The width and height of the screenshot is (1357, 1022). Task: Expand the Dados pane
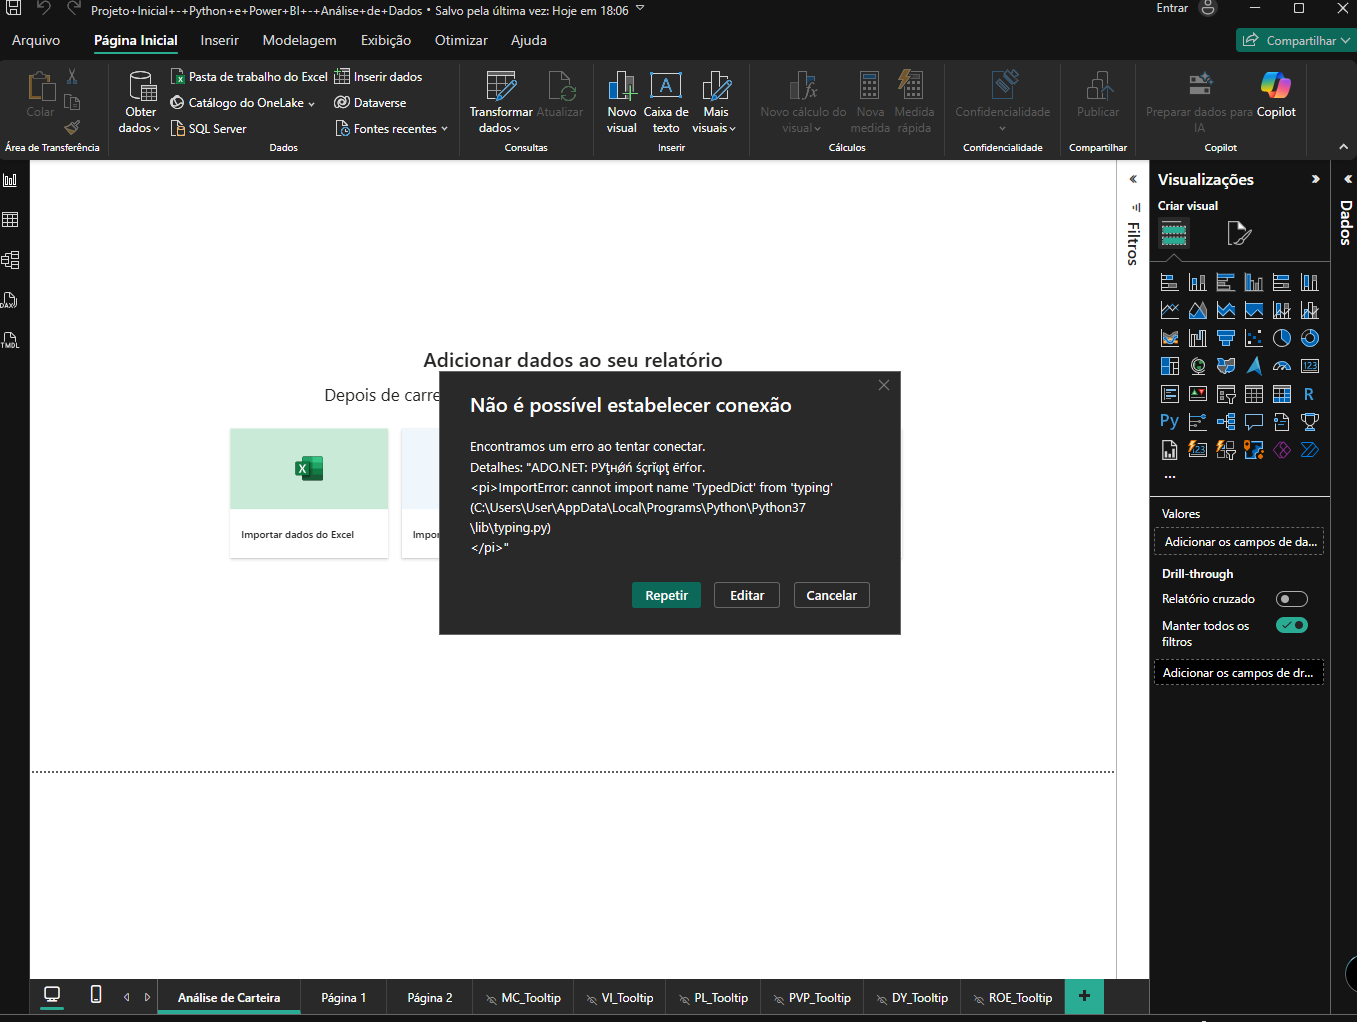click(1348, 179)
